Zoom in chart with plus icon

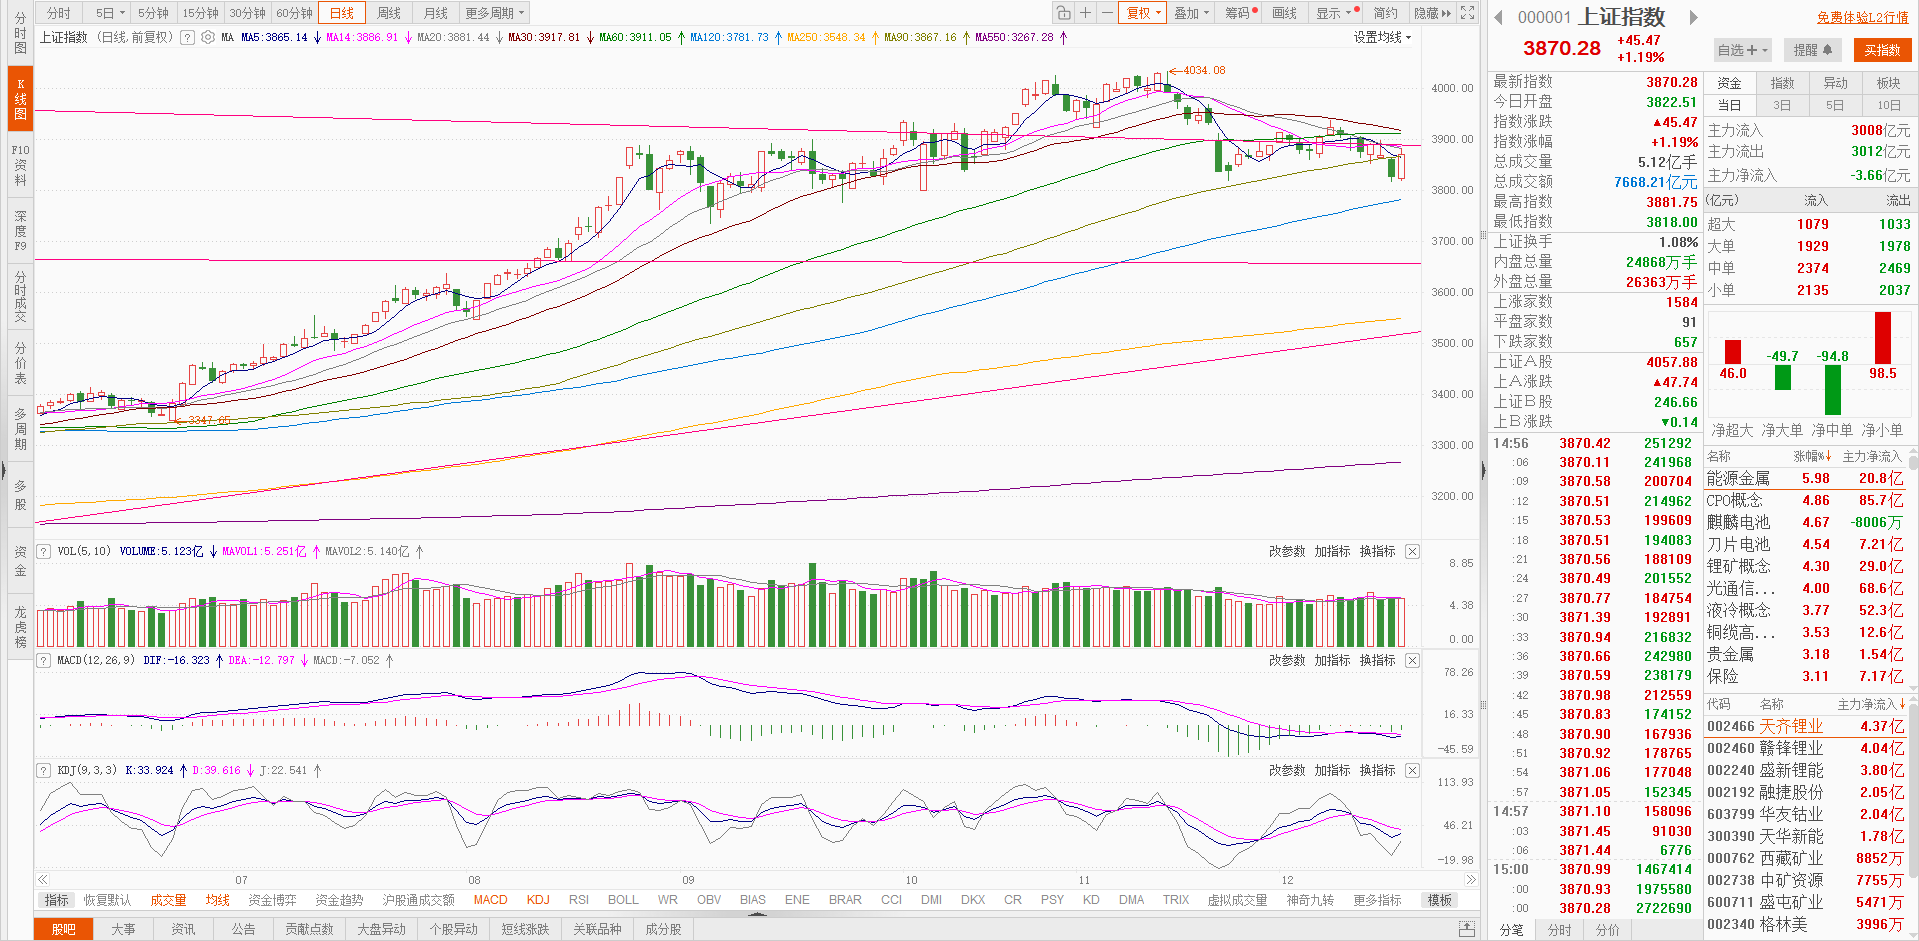(1085, 13)
